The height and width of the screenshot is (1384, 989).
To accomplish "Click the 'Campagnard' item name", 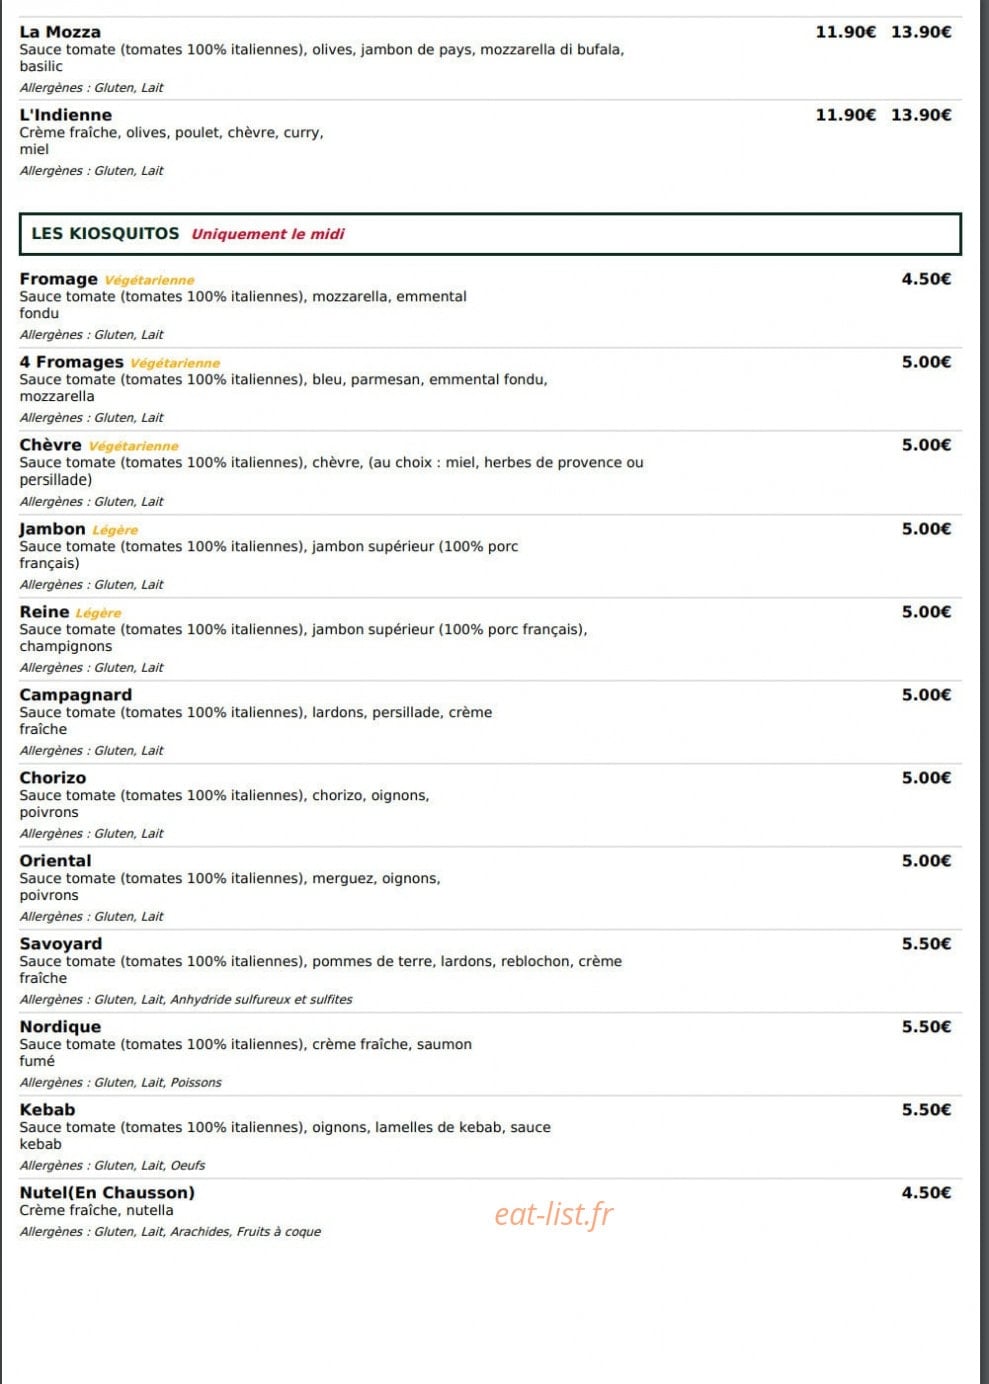I will [x=76, y=695].
